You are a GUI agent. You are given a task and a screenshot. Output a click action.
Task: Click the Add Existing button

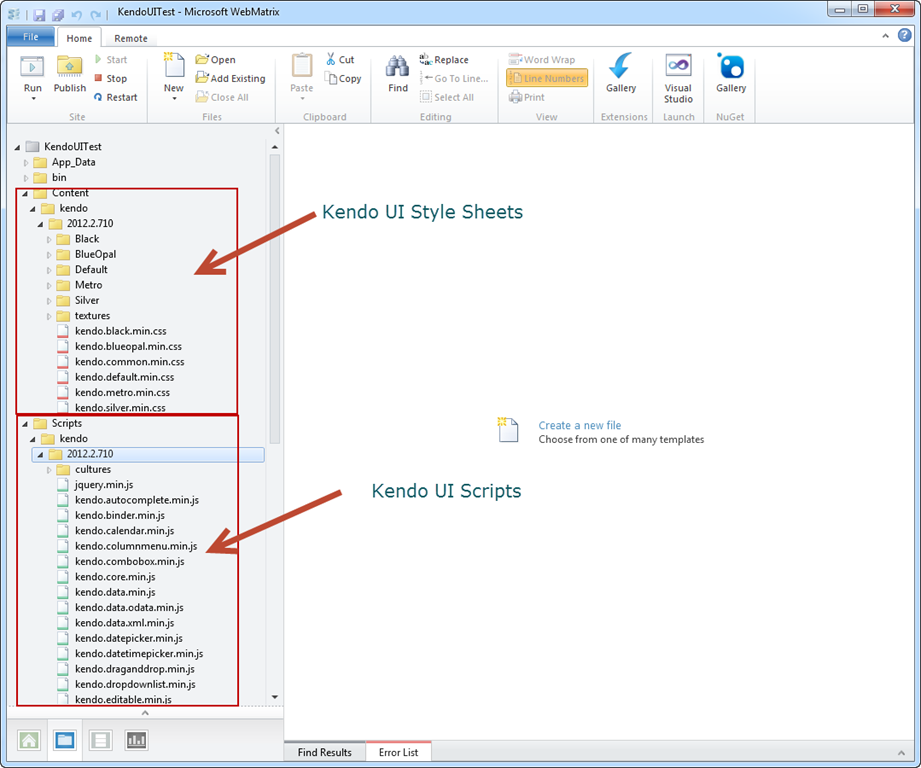pyautogui.click(x=230, y=78)
